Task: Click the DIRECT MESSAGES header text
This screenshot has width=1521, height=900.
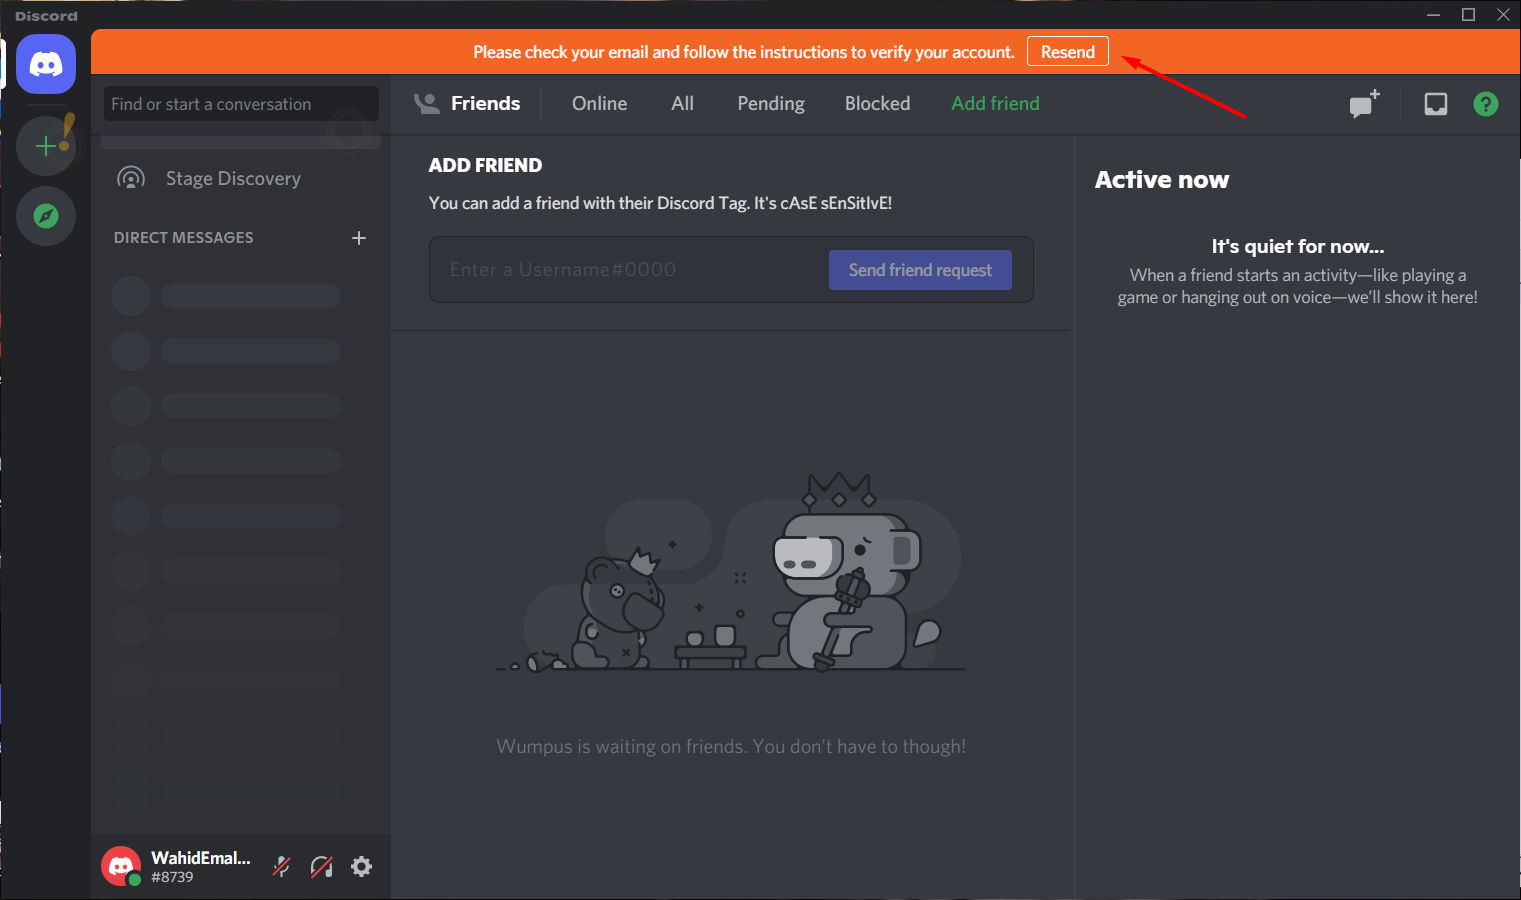Action: coord(184,238)
